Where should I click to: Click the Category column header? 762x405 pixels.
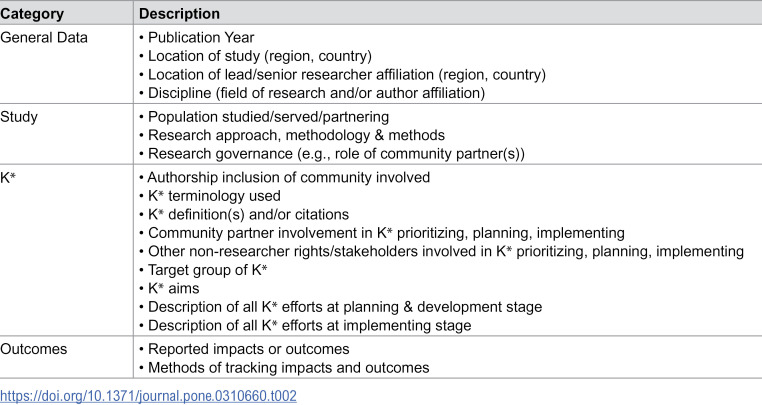click(x=32, y=14)
